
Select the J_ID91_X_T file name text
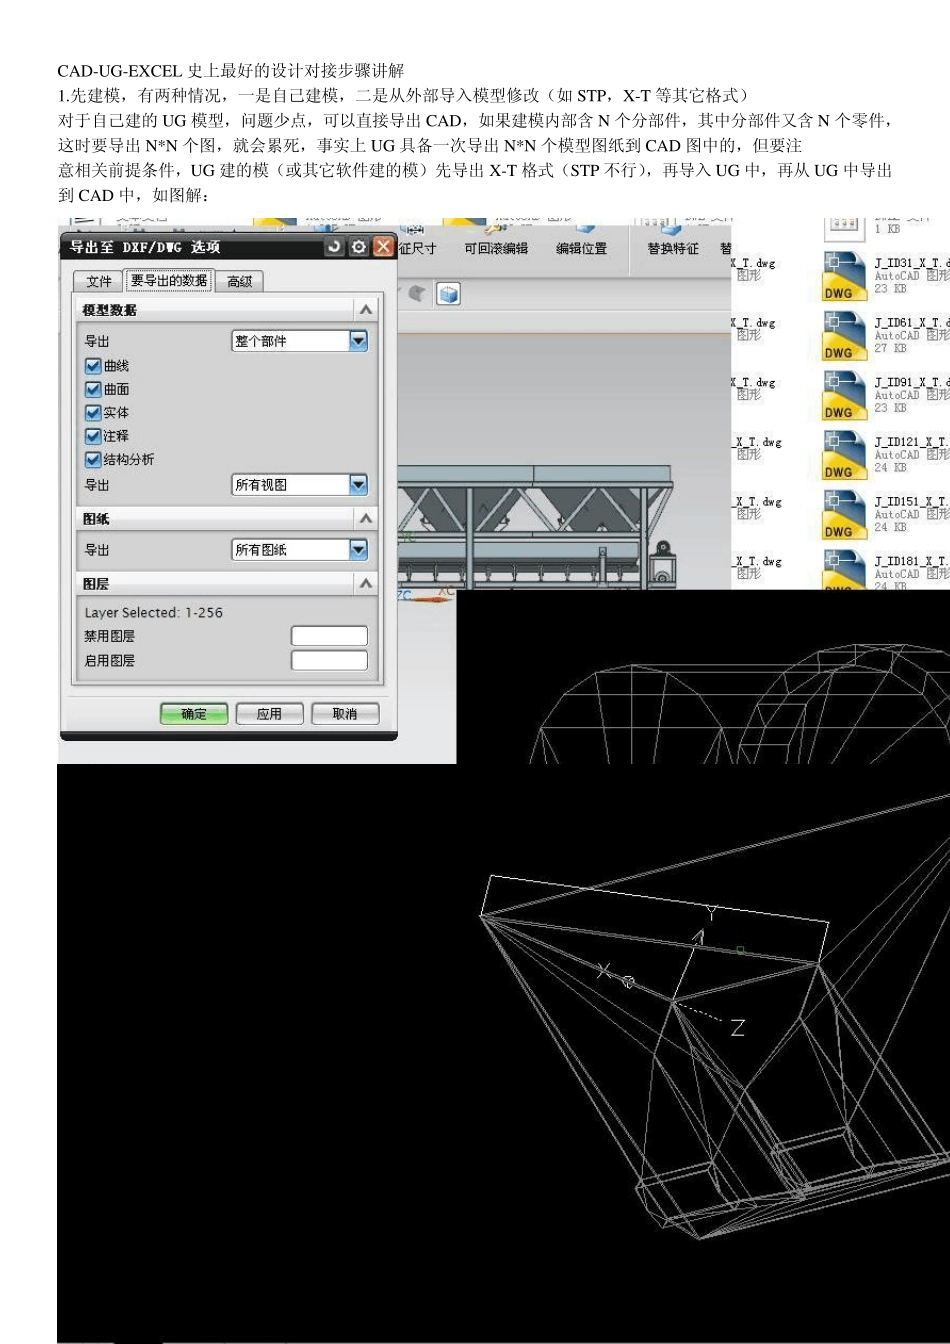tap(912, 383)
